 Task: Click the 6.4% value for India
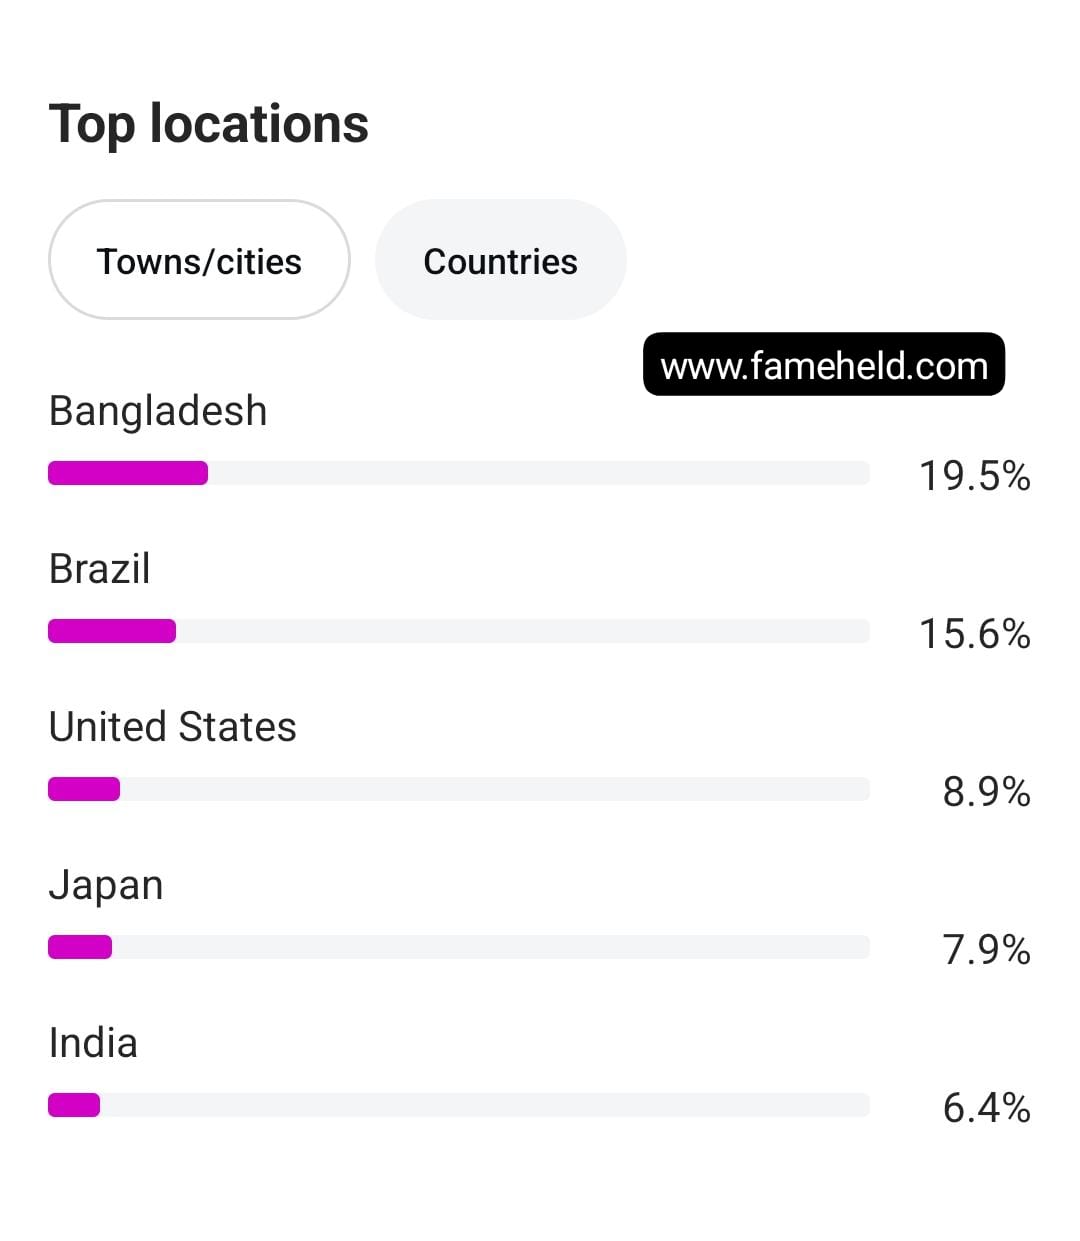pos(987,1108)
